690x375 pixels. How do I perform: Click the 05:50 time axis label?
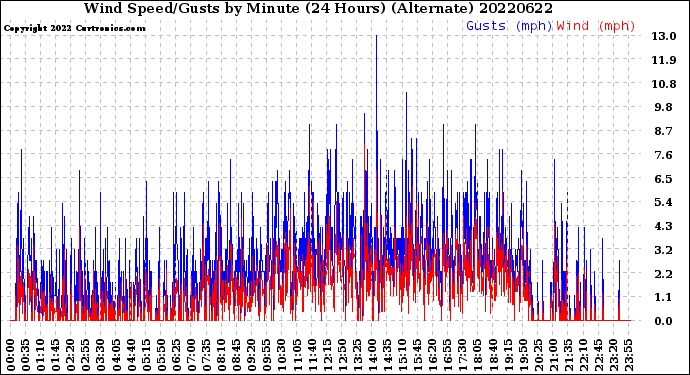coord(161,355)
